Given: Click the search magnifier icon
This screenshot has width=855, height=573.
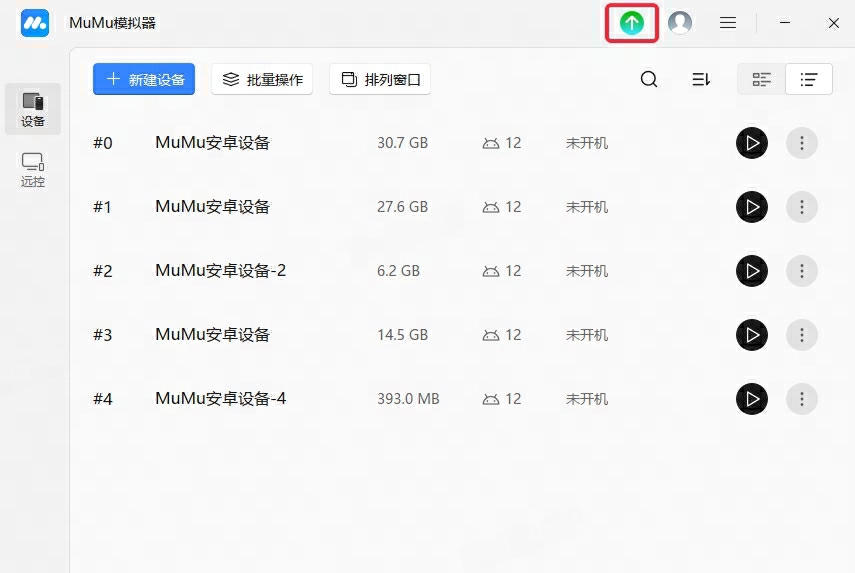Looking at the screenshot, I should point(649,80).
